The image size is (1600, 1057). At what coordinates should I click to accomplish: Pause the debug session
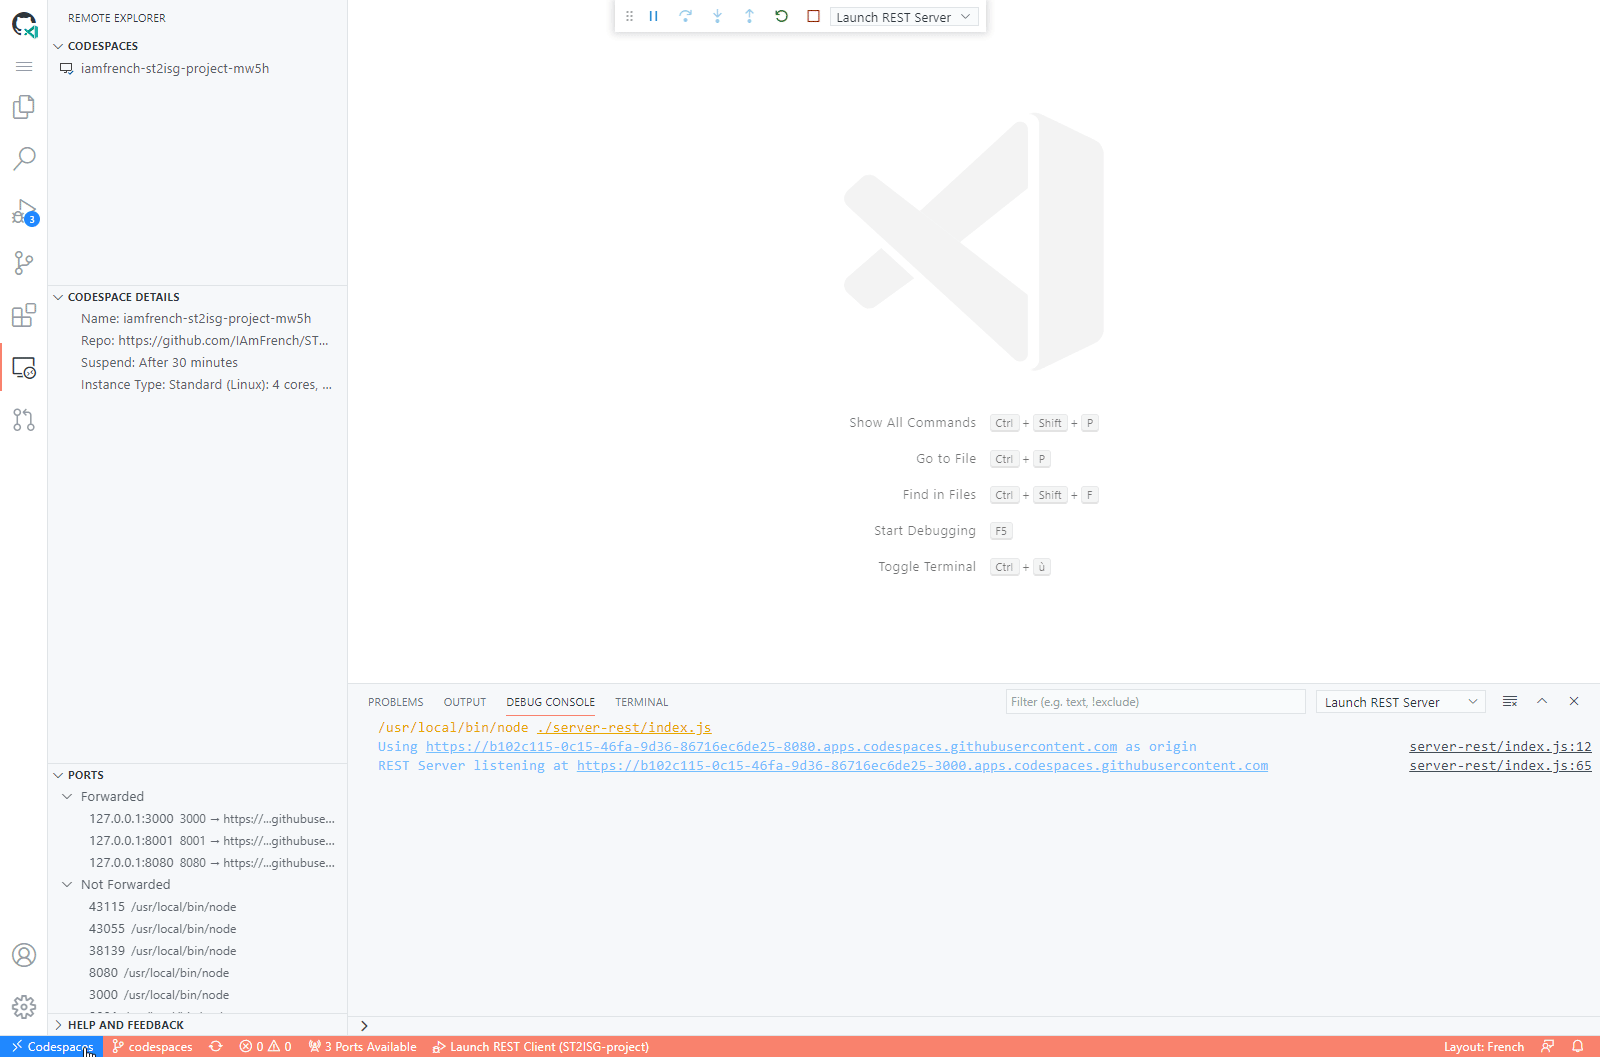[x=653, y=16]
